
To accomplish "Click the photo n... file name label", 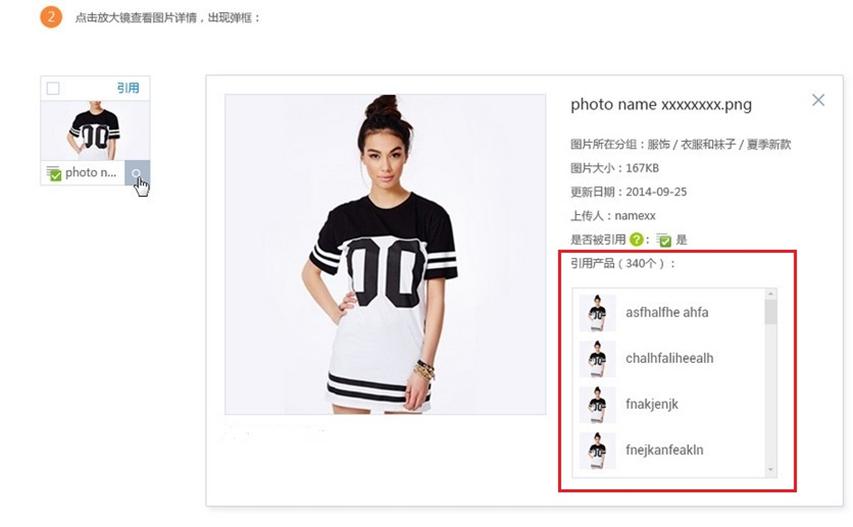I will click(91, 173).
